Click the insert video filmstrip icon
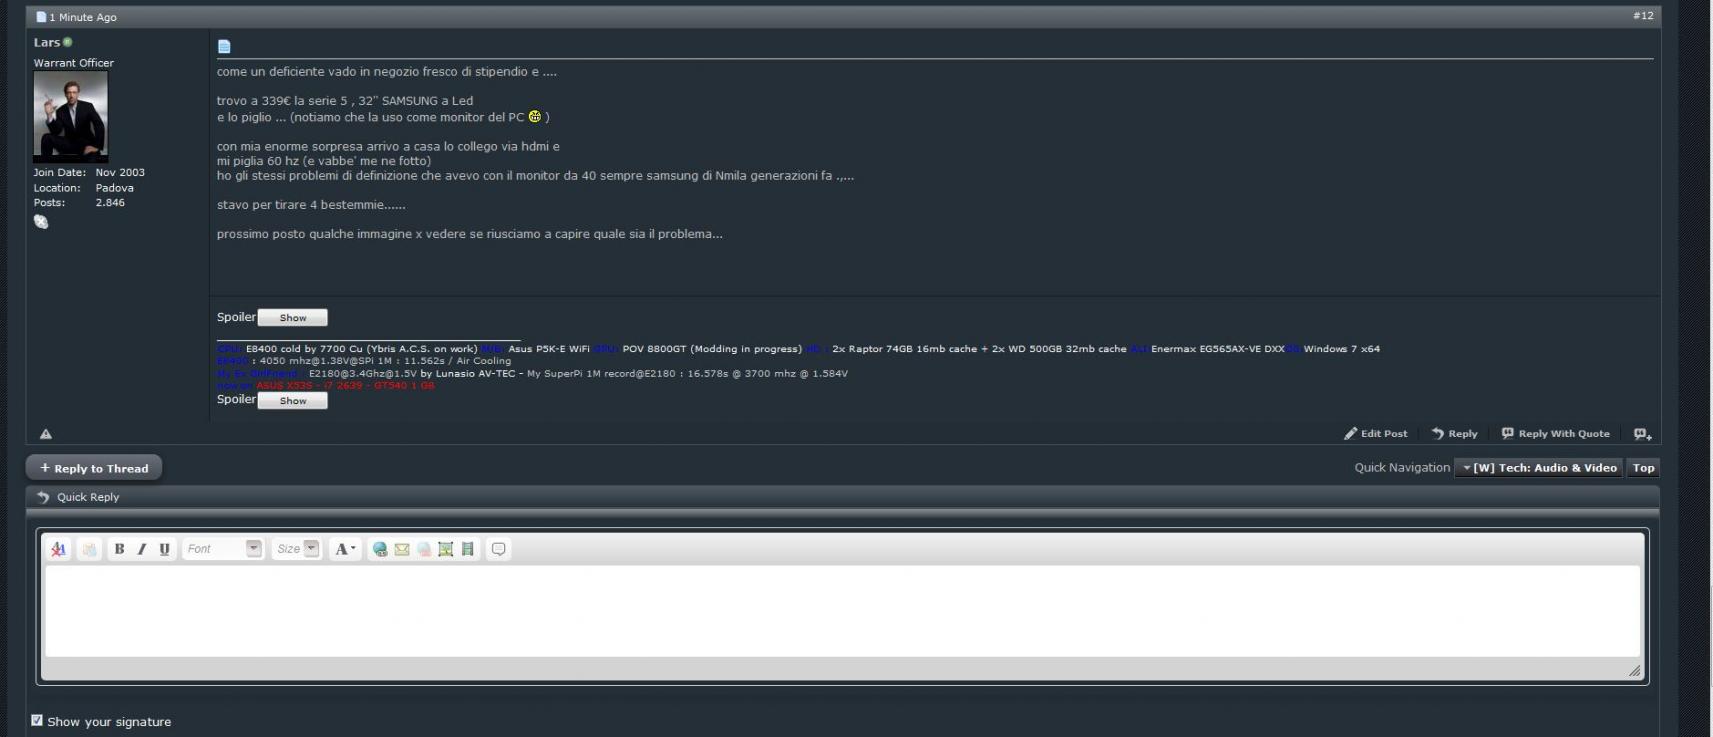The width and height of the screenshot is (1713, 737). coord(468,549)
